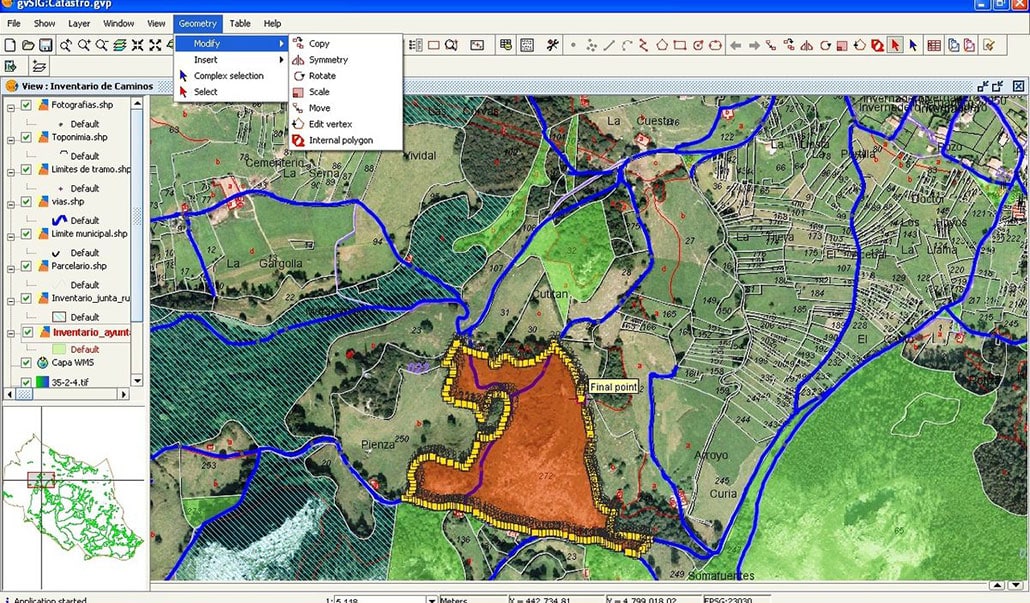Collapse the Inventario_ayunt tree node
Viewport: 1030px width, 603px height.
11,334
